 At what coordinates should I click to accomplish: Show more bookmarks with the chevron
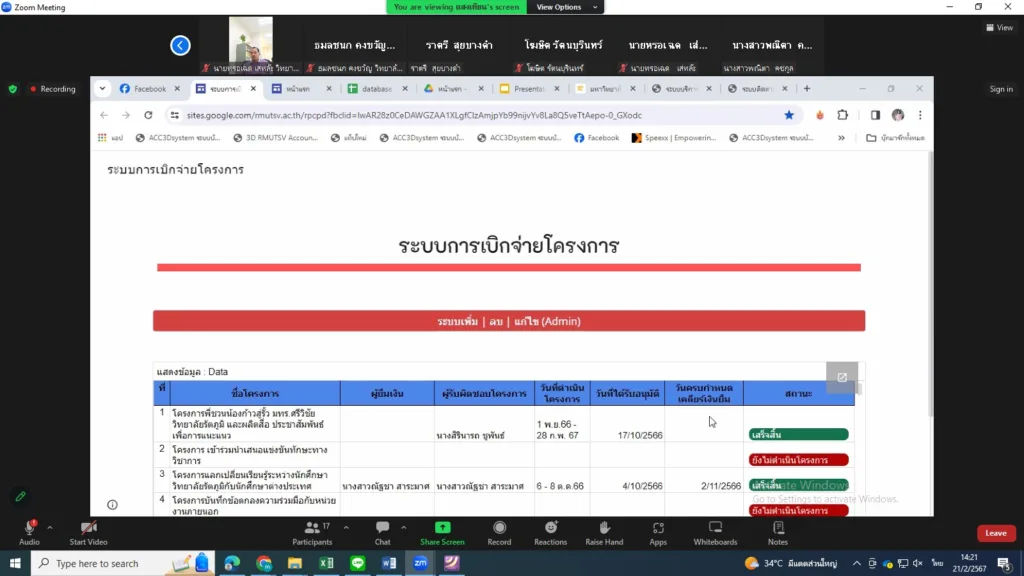(841, 138)
